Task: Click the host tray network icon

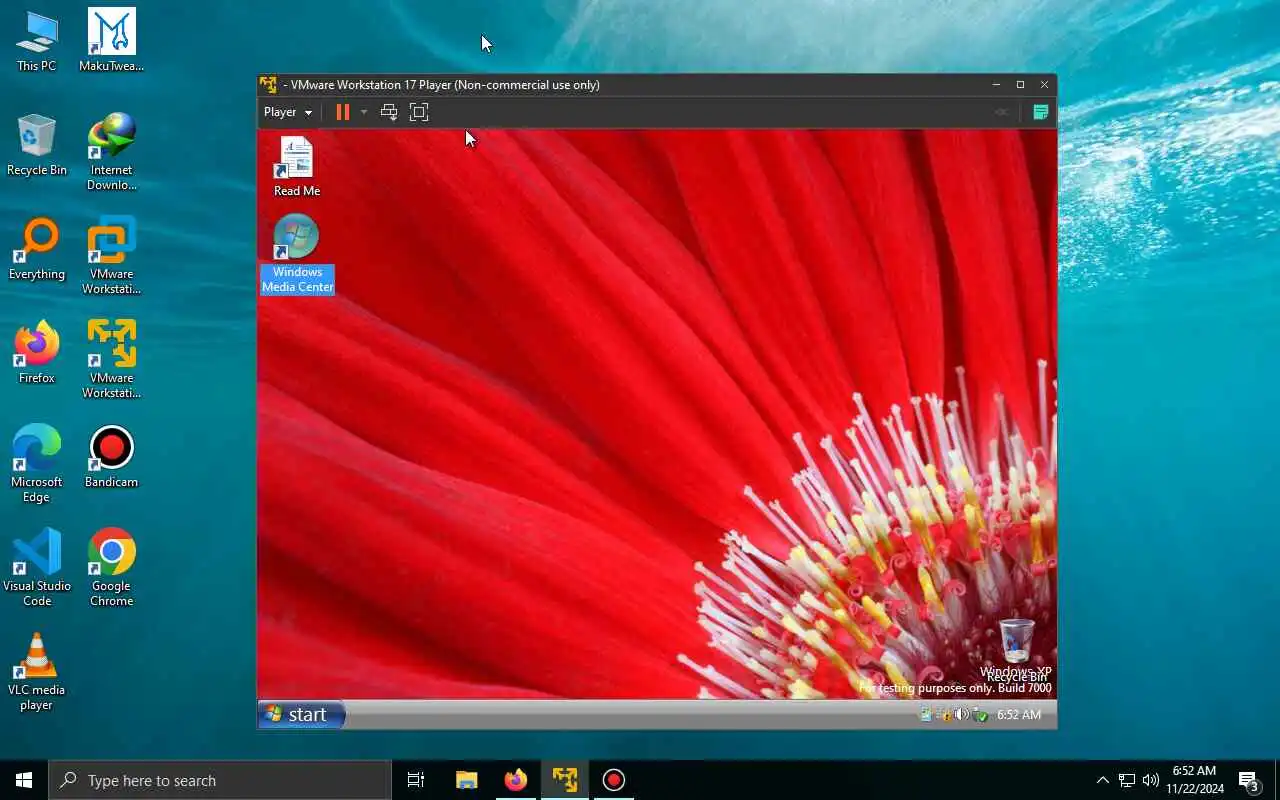Action: pyautogui.click(x=1127, y=780)
